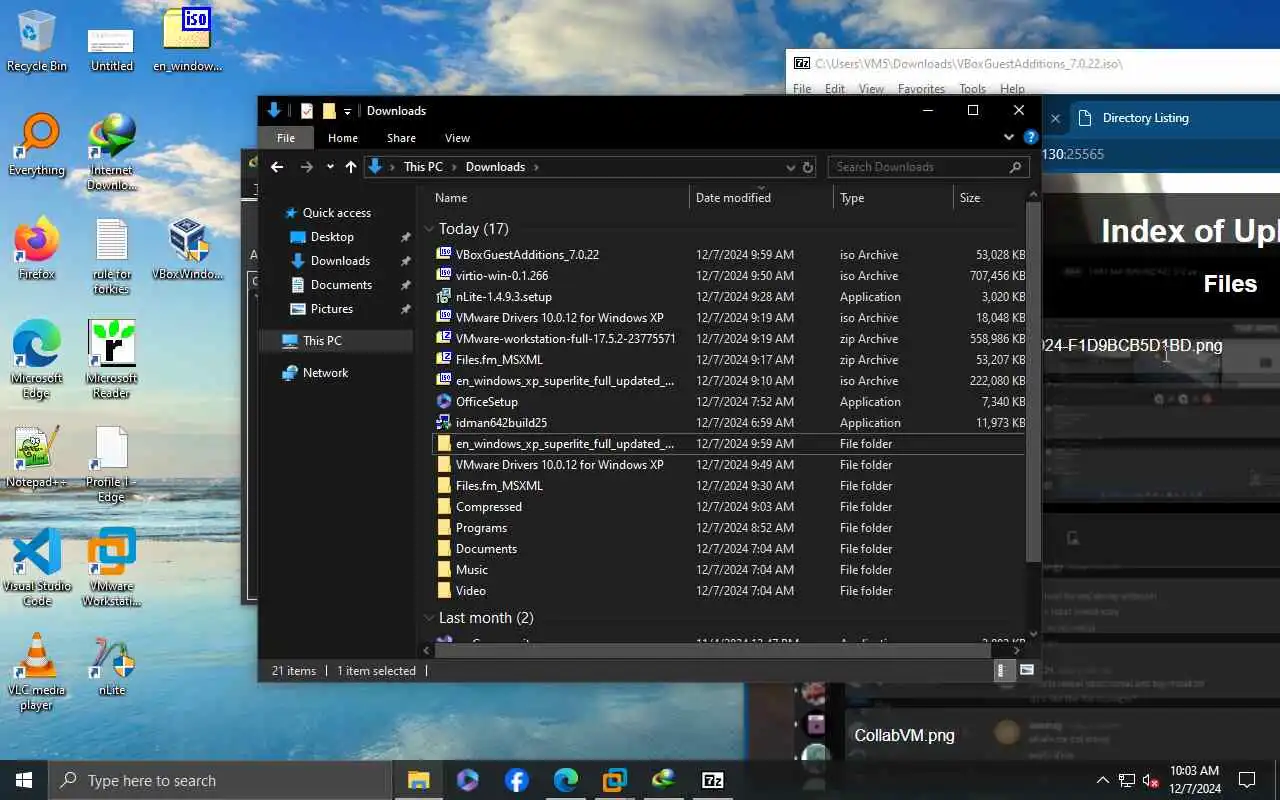Viewport: 1280px width, 800px height.
Task: Open the File tab in Explorer
Action: pos(286,138)
